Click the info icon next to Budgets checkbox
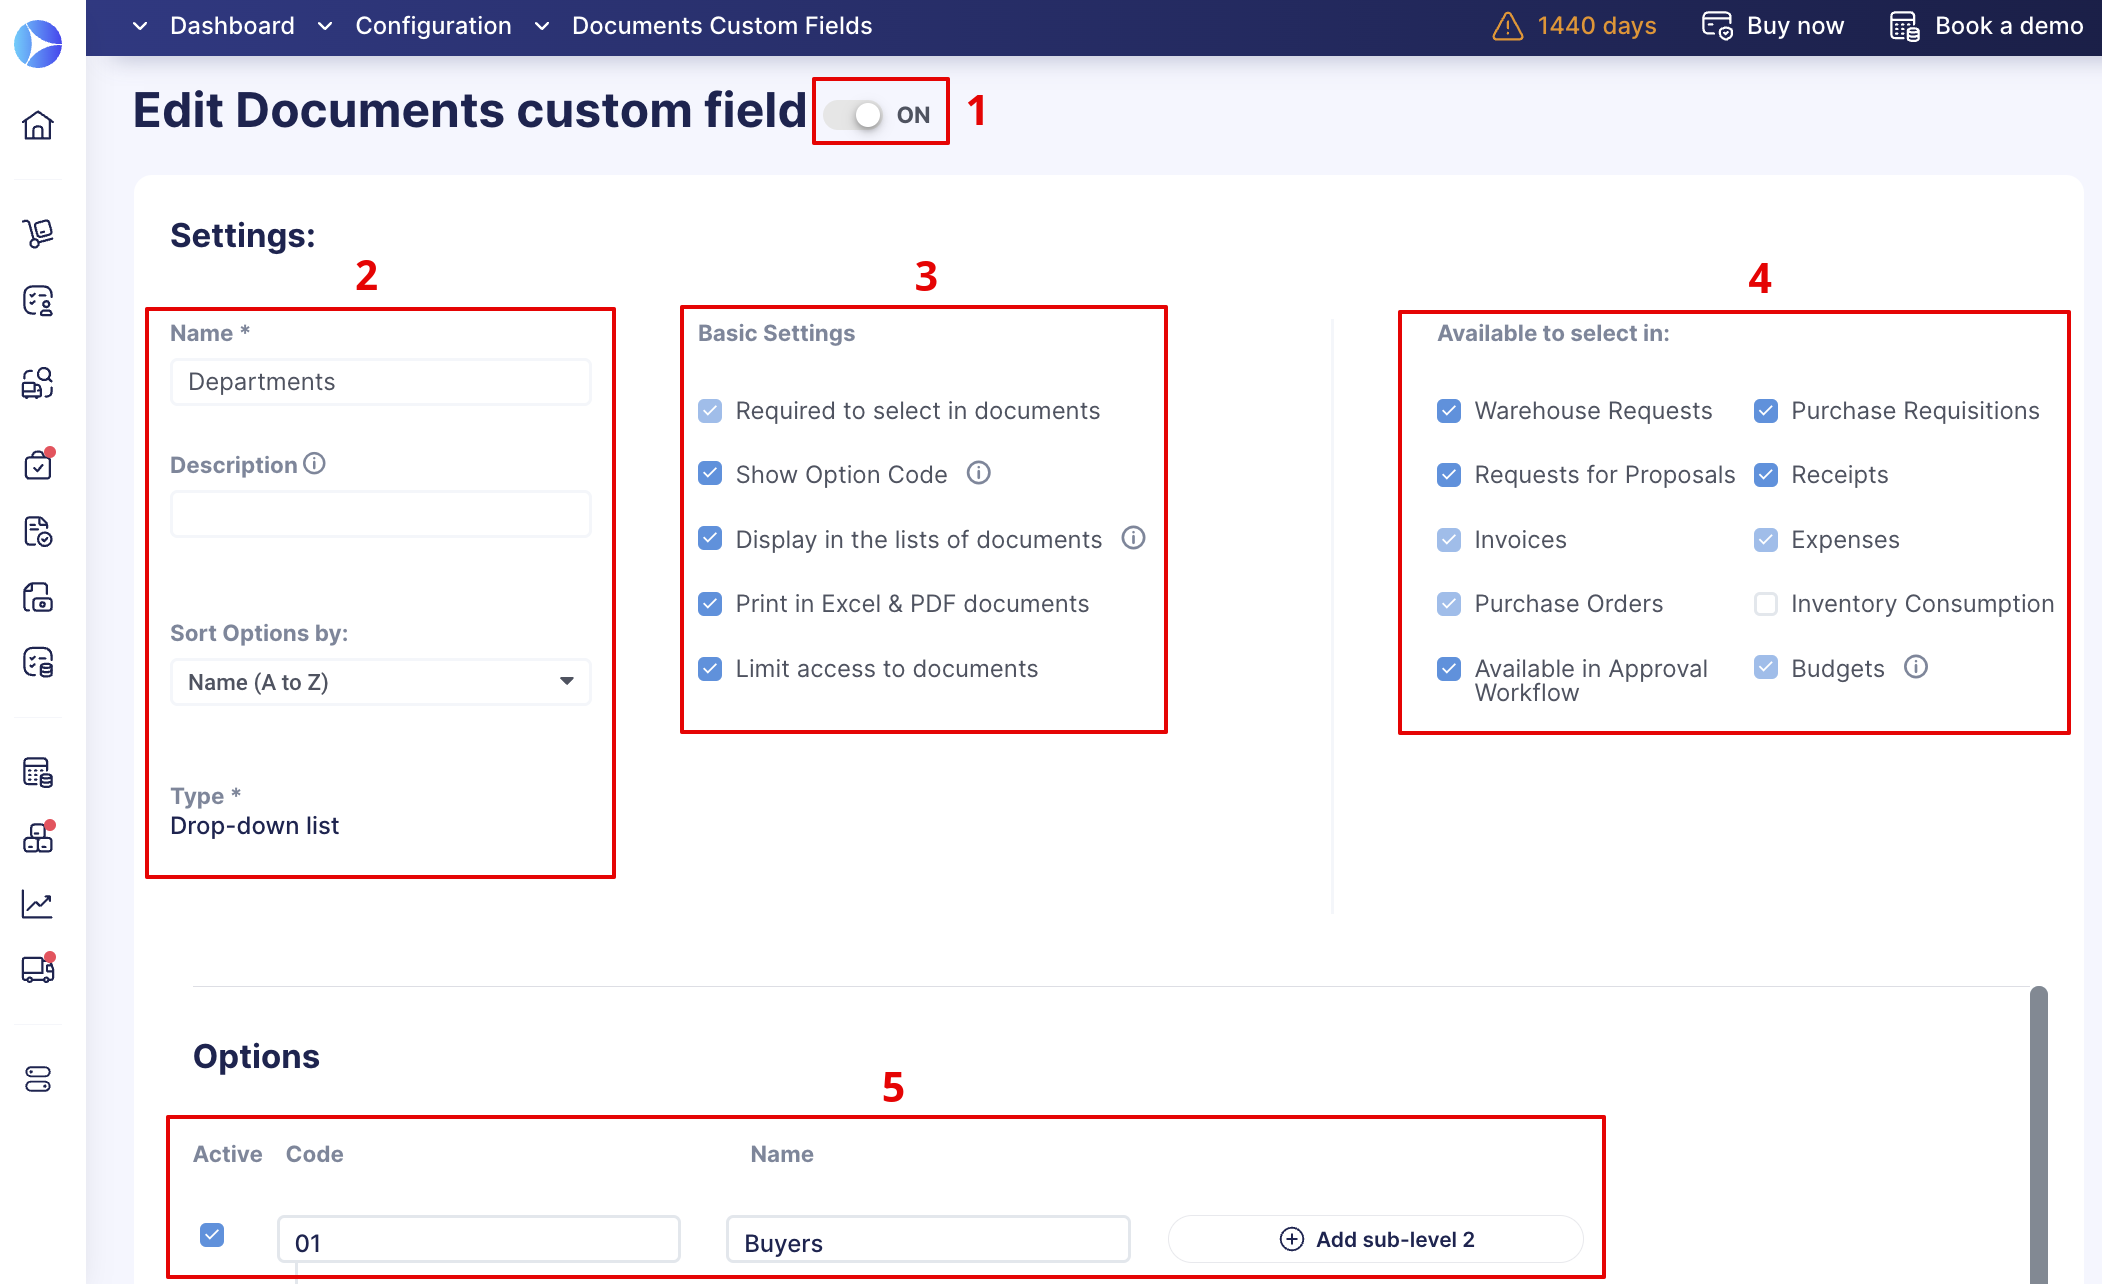Screen dimensions: 2102x1284 point(1917,668)
